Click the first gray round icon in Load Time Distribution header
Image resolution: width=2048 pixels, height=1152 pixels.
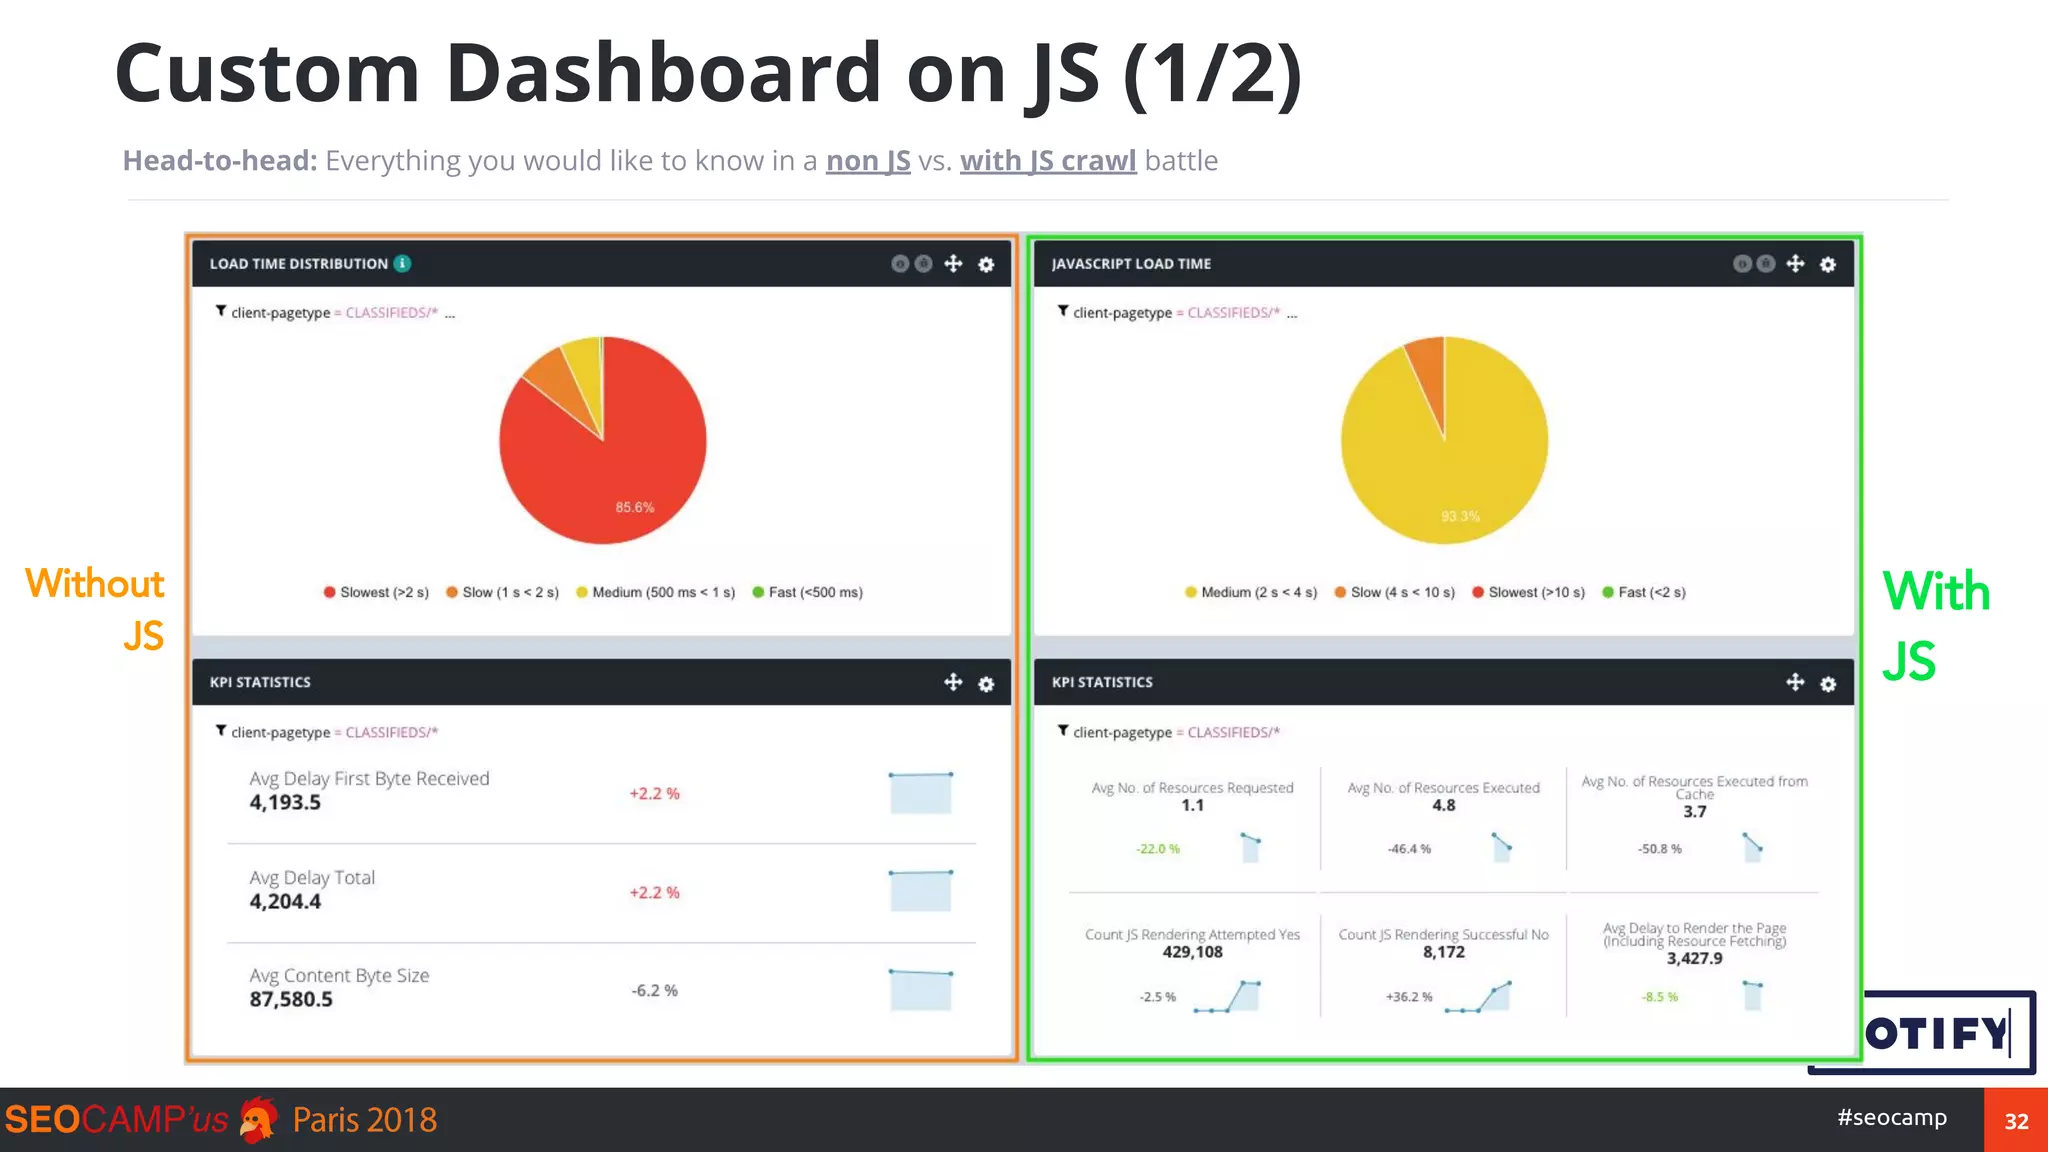click(x=900, y=264)
